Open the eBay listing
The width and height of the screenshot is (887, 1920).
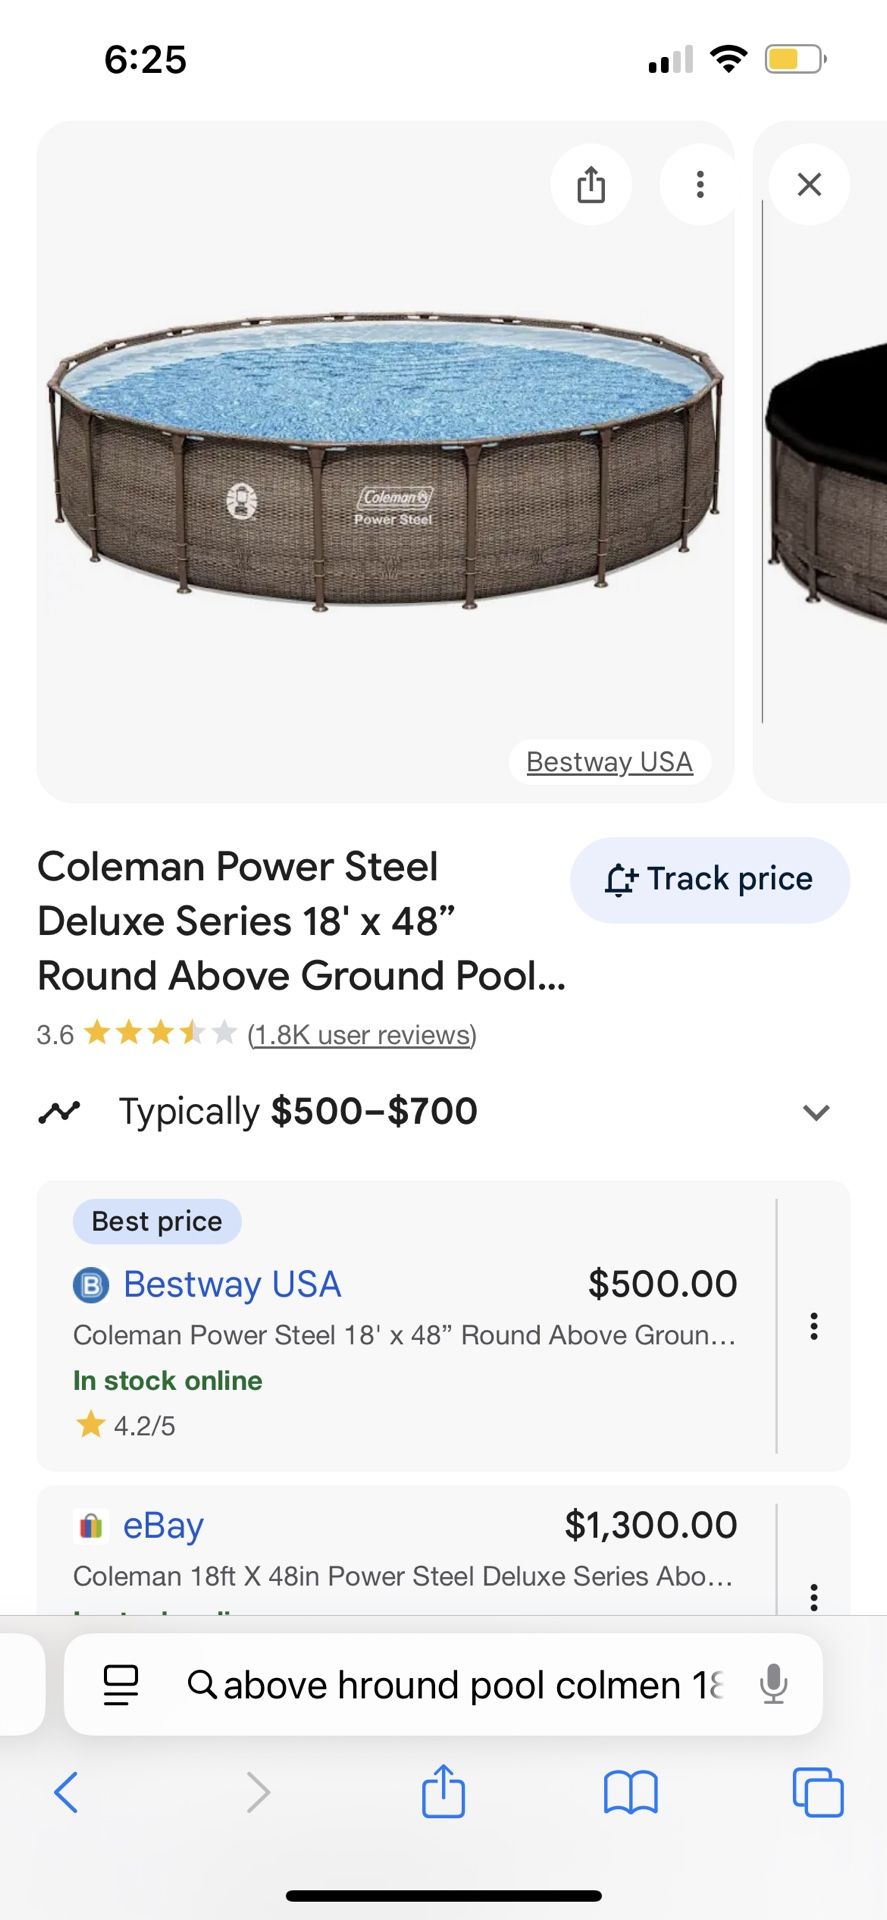point(163,1526)
